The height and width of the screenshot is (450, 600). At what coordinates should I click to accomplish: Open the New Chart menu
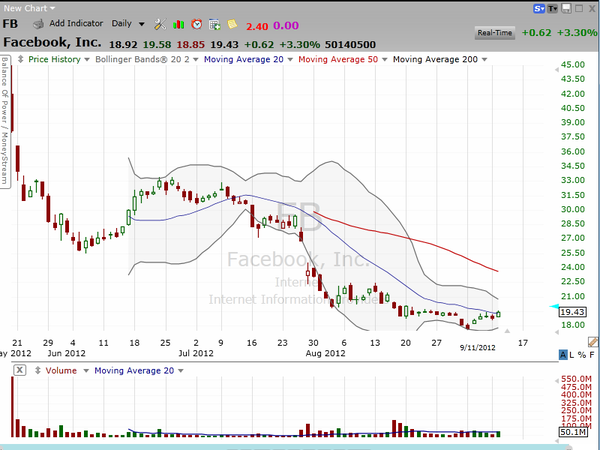tap(29, 8)
